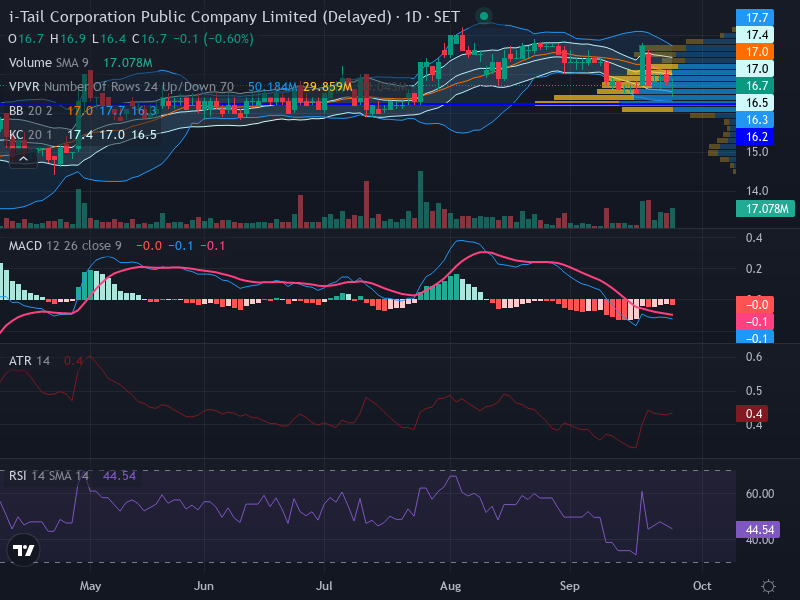The height and width of the screenshot is (600, 800).
Task: Click the May label on time axis
Action: point(90,586)
